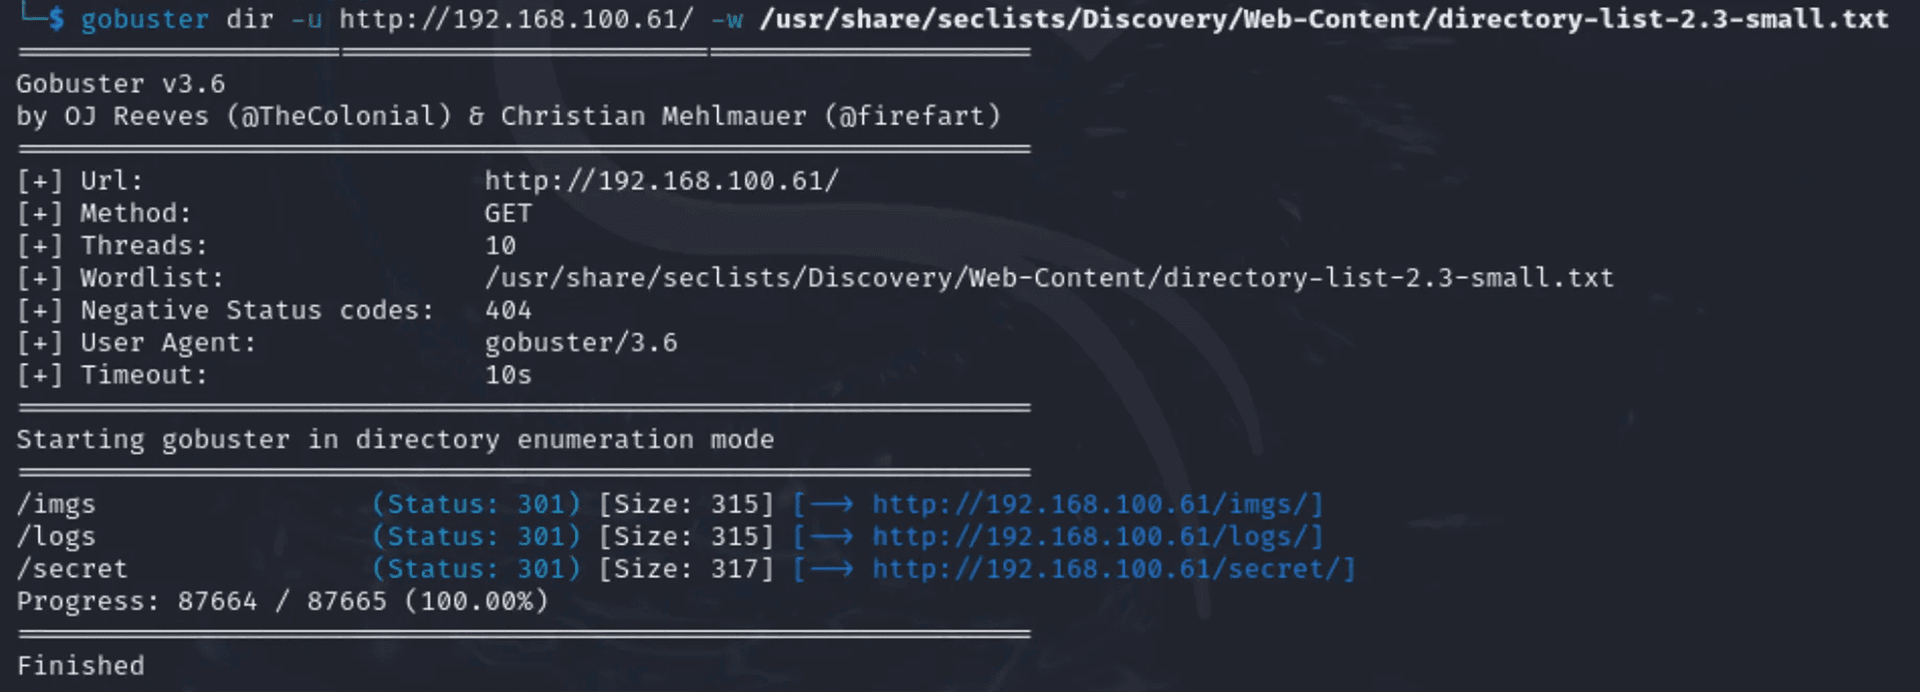The width and height of the screenshot is (1920, 692).
Task: Click the -w flag in the command
Action: point(727,19)
